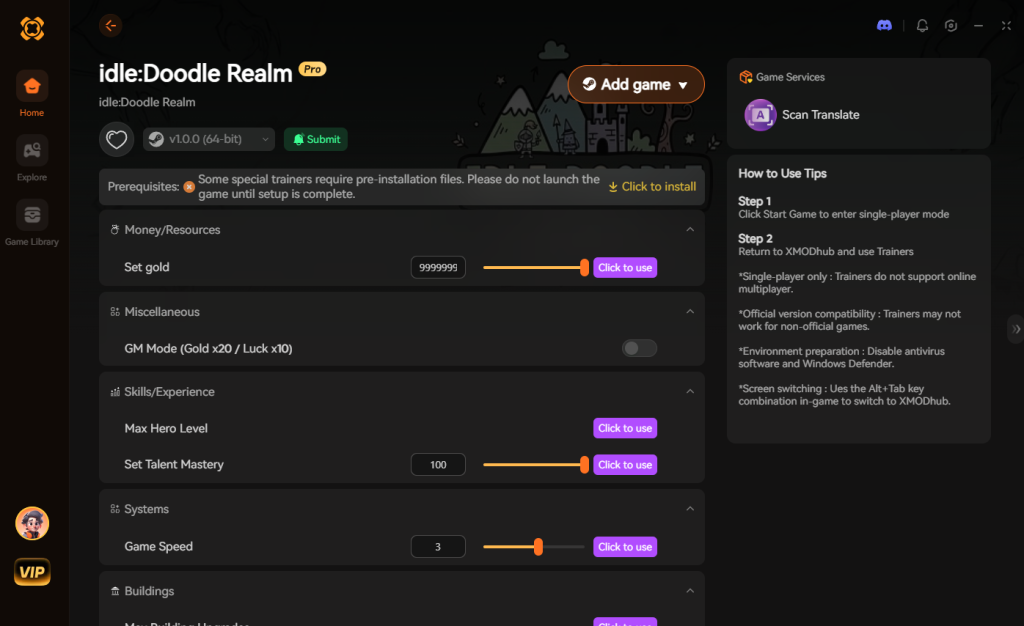Open the v1.0.0 (64-bit) version dropdown
This screenshot has width=1024, height=626.
pyautogui.click(x=208, y=139)
